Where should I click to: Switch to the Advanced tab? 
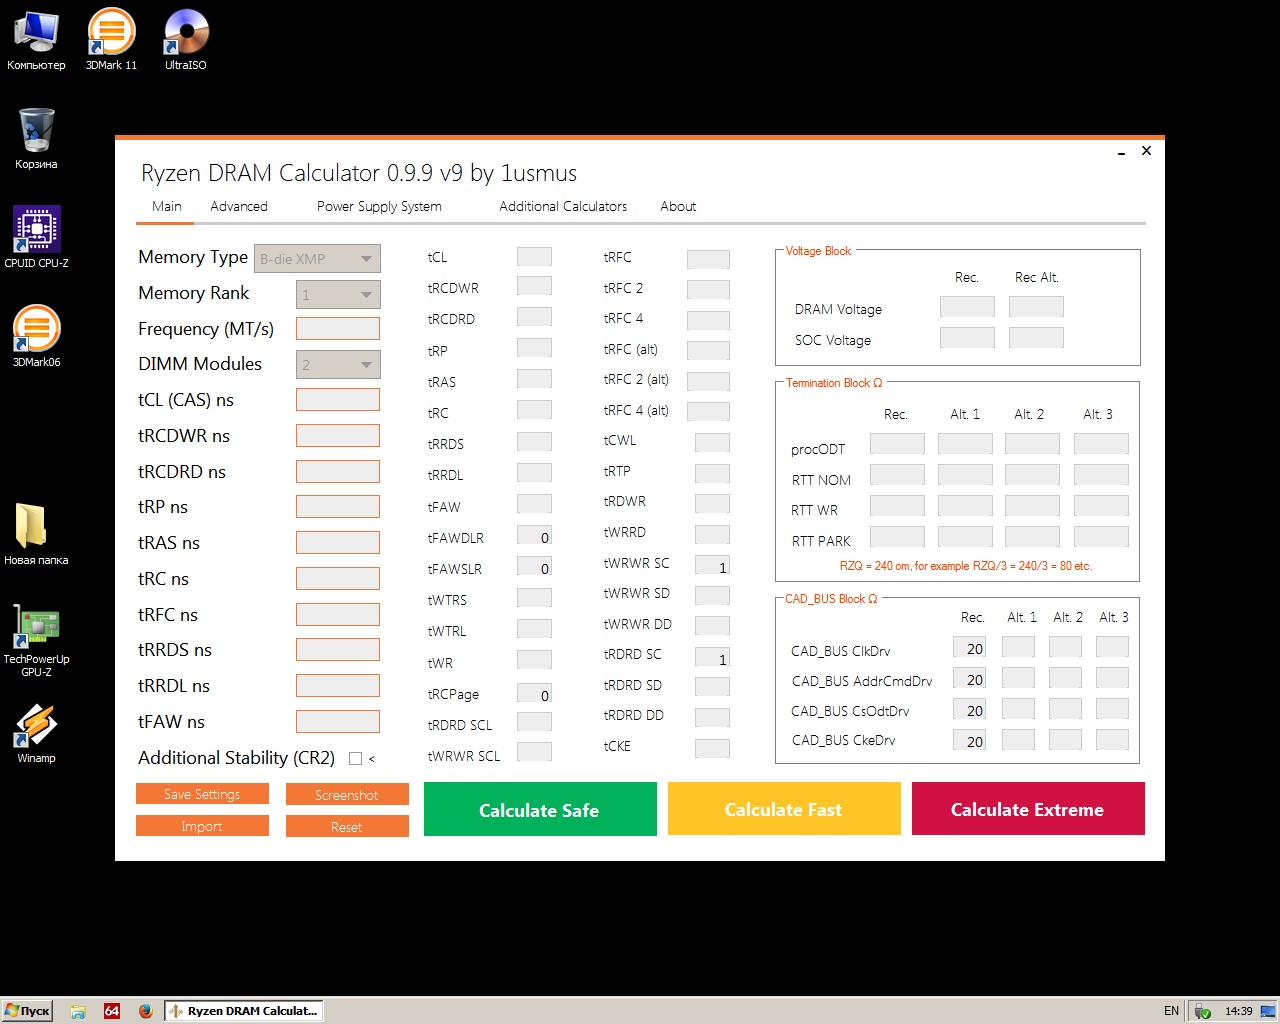click(239, 207)
